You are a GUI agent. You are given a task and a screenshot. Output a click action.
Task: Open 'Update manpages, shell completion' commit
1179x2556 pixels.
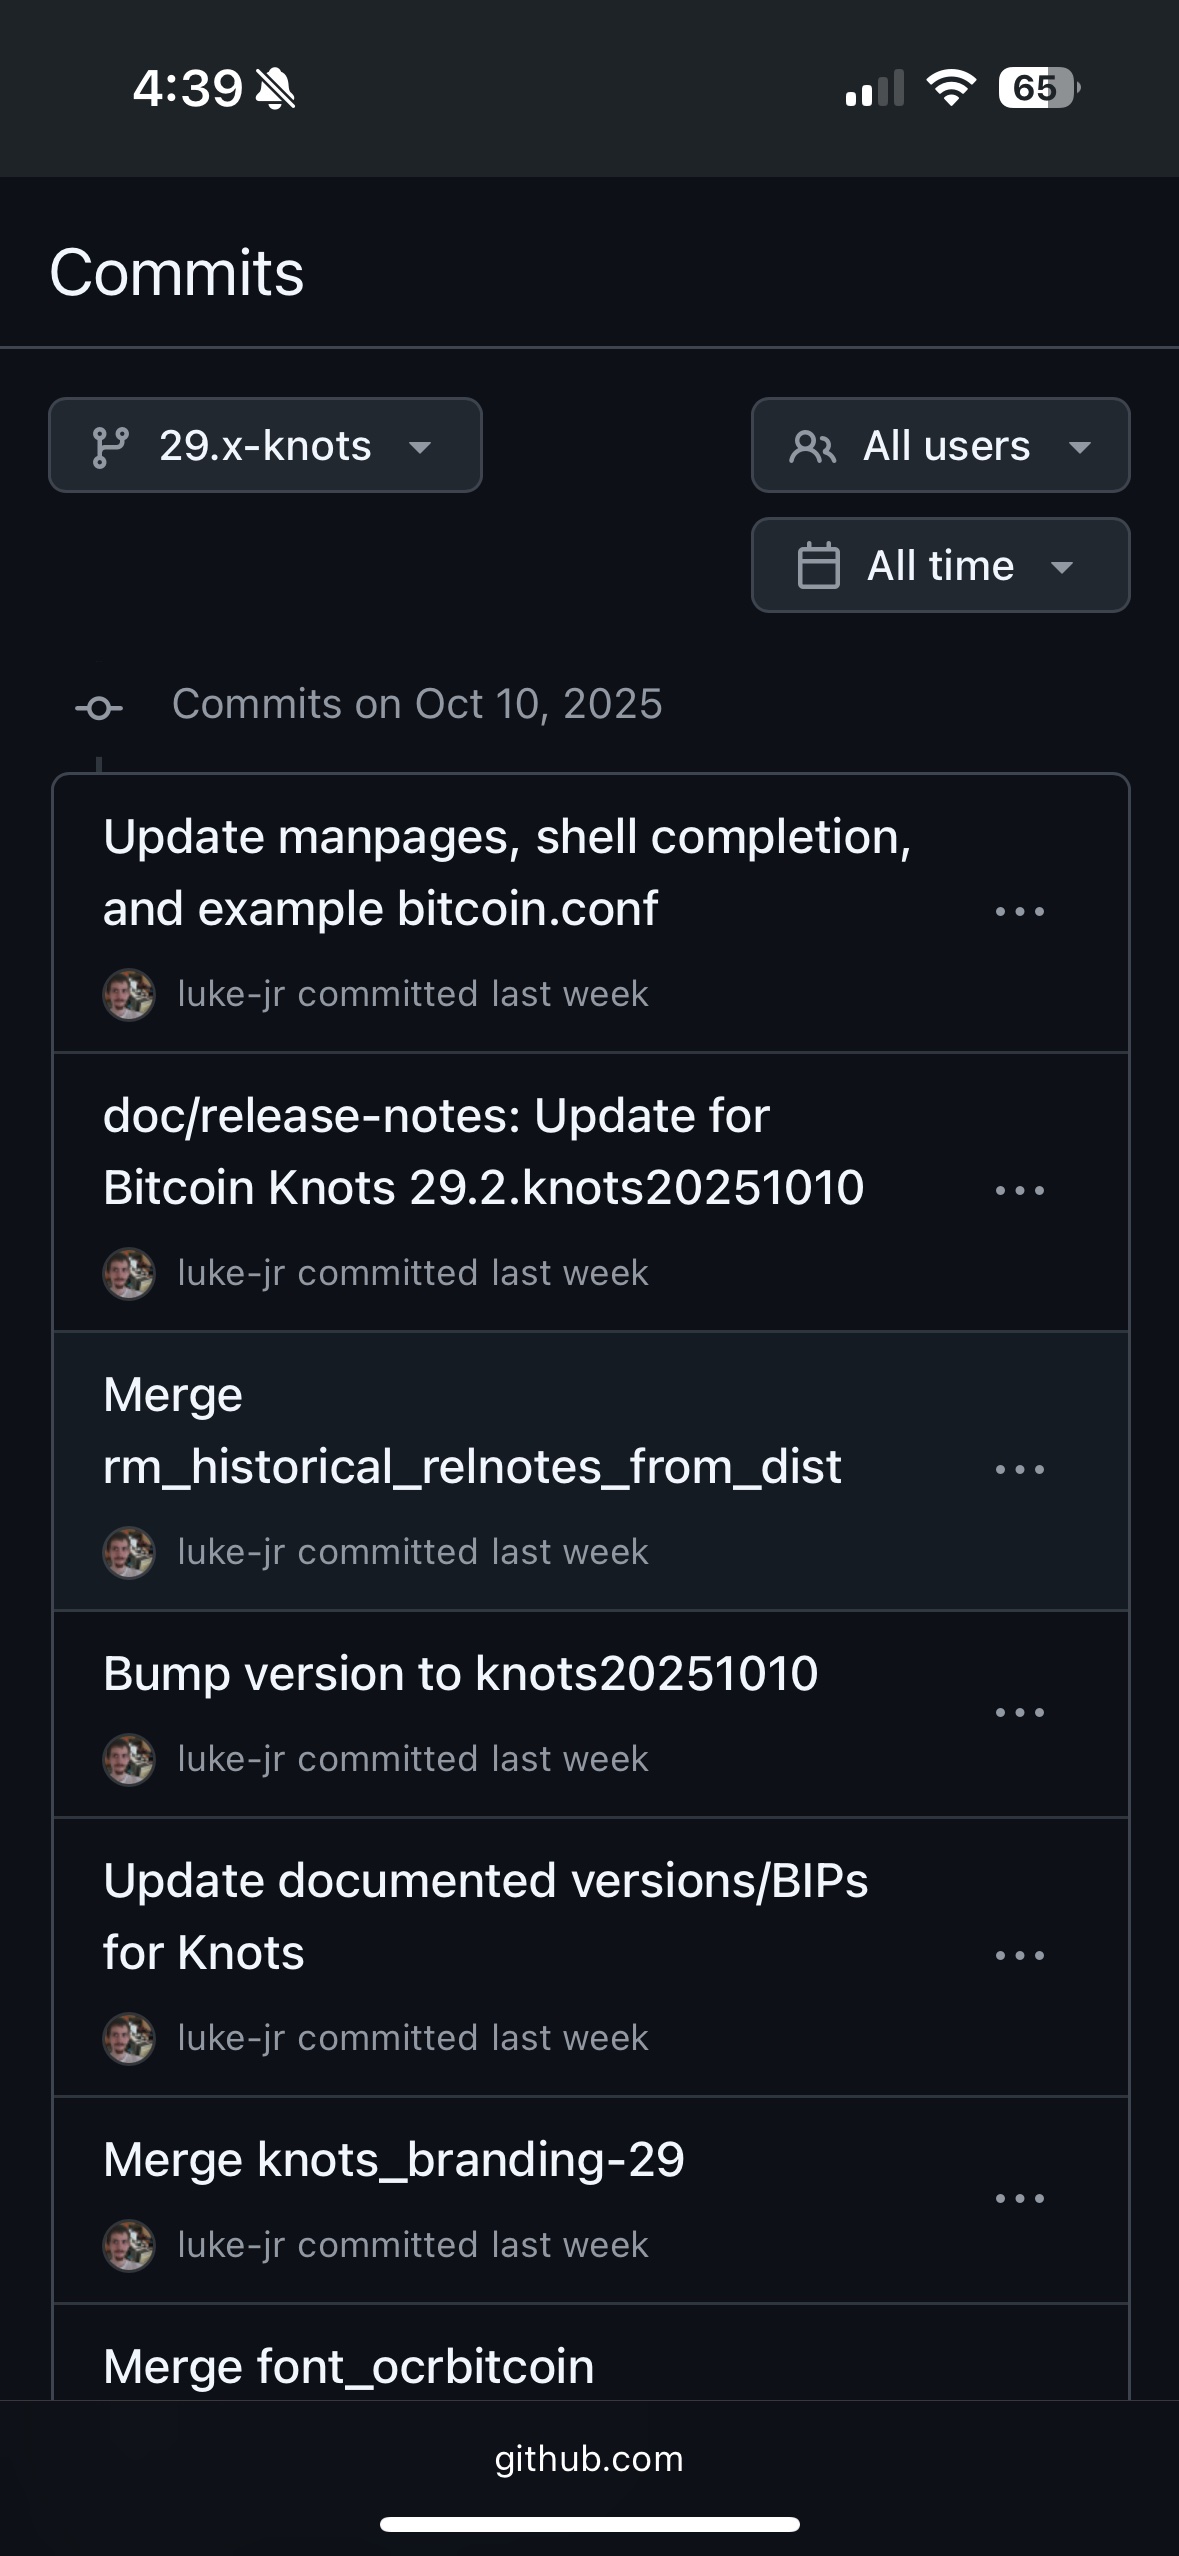tap(507, 872)
